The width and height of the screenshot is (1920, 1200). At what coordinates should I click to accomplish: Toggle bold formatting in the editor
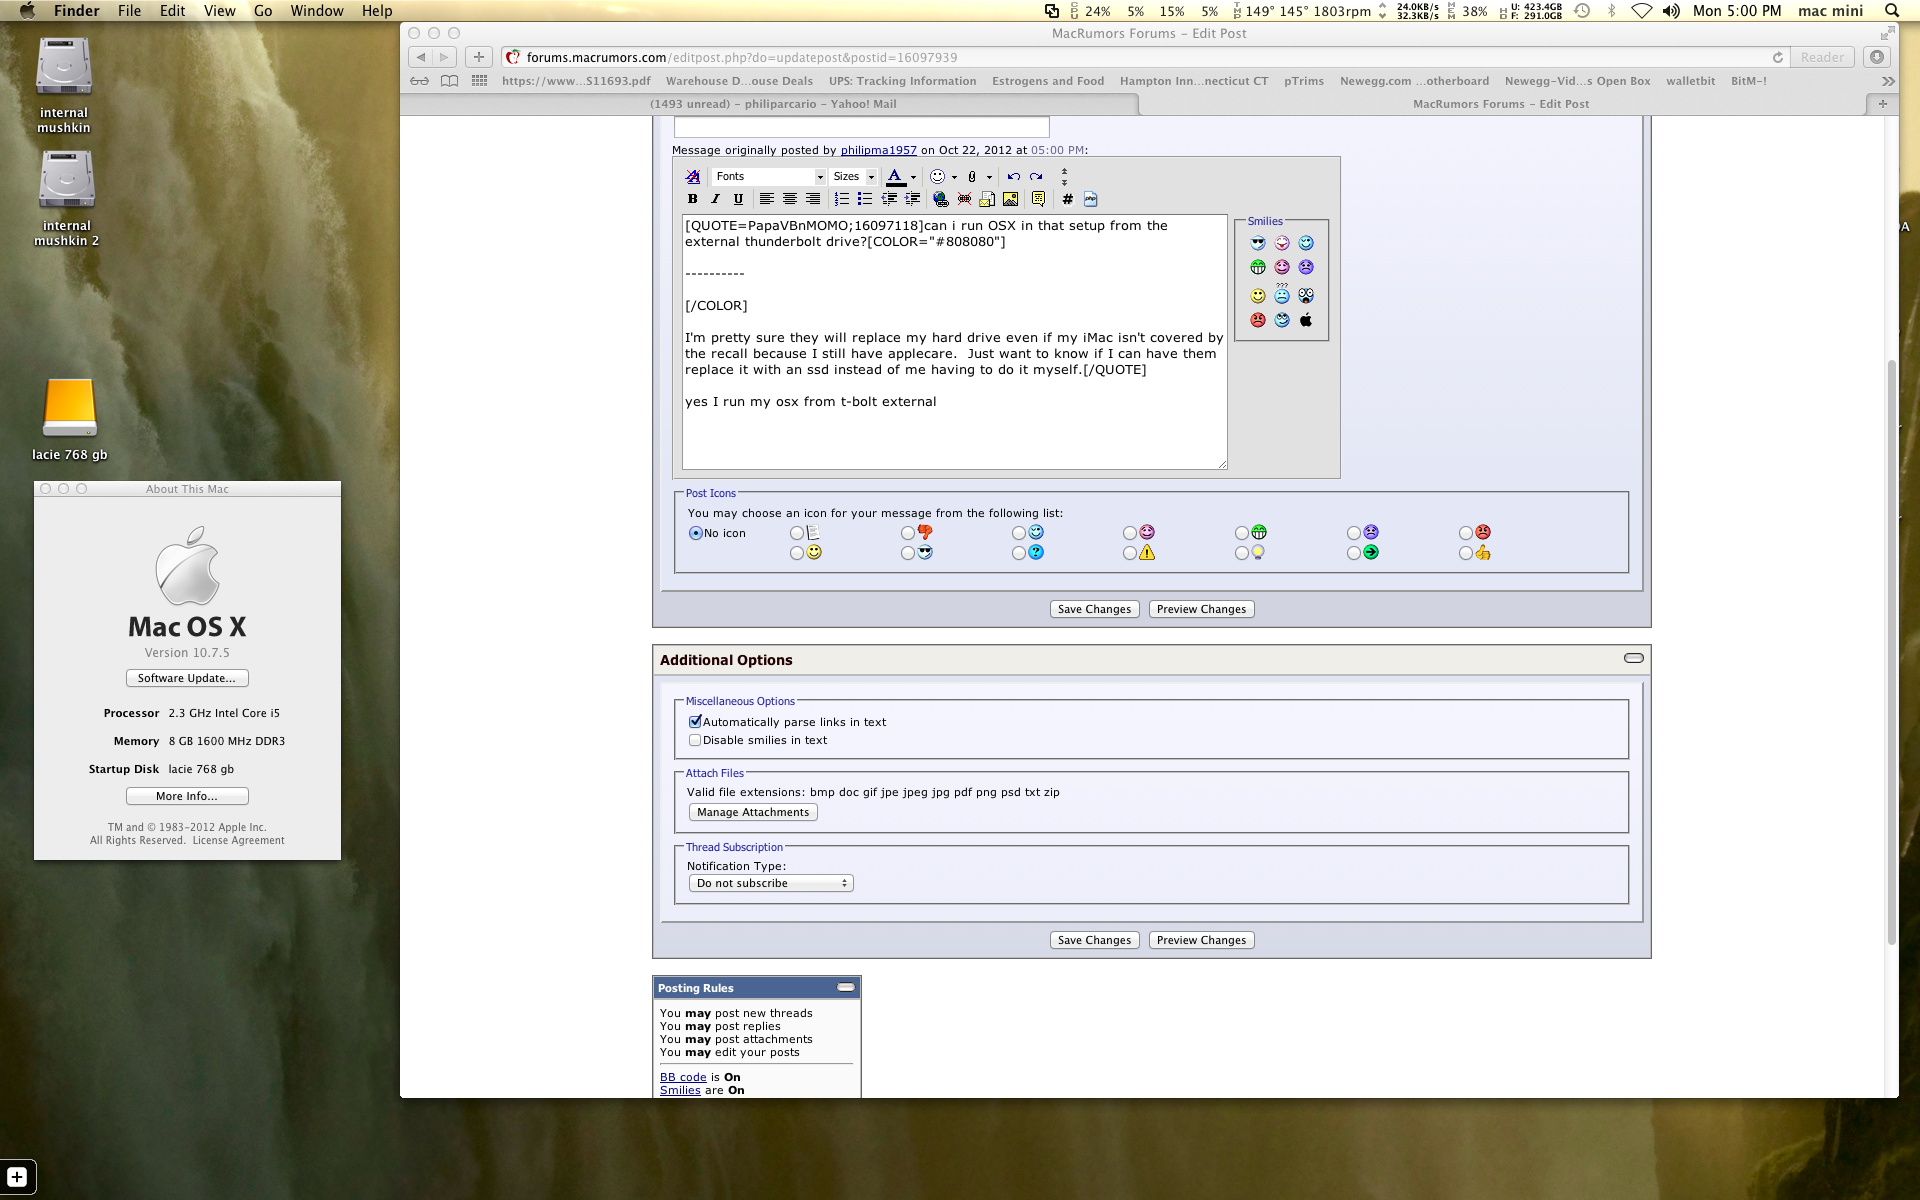click(692, 199)
